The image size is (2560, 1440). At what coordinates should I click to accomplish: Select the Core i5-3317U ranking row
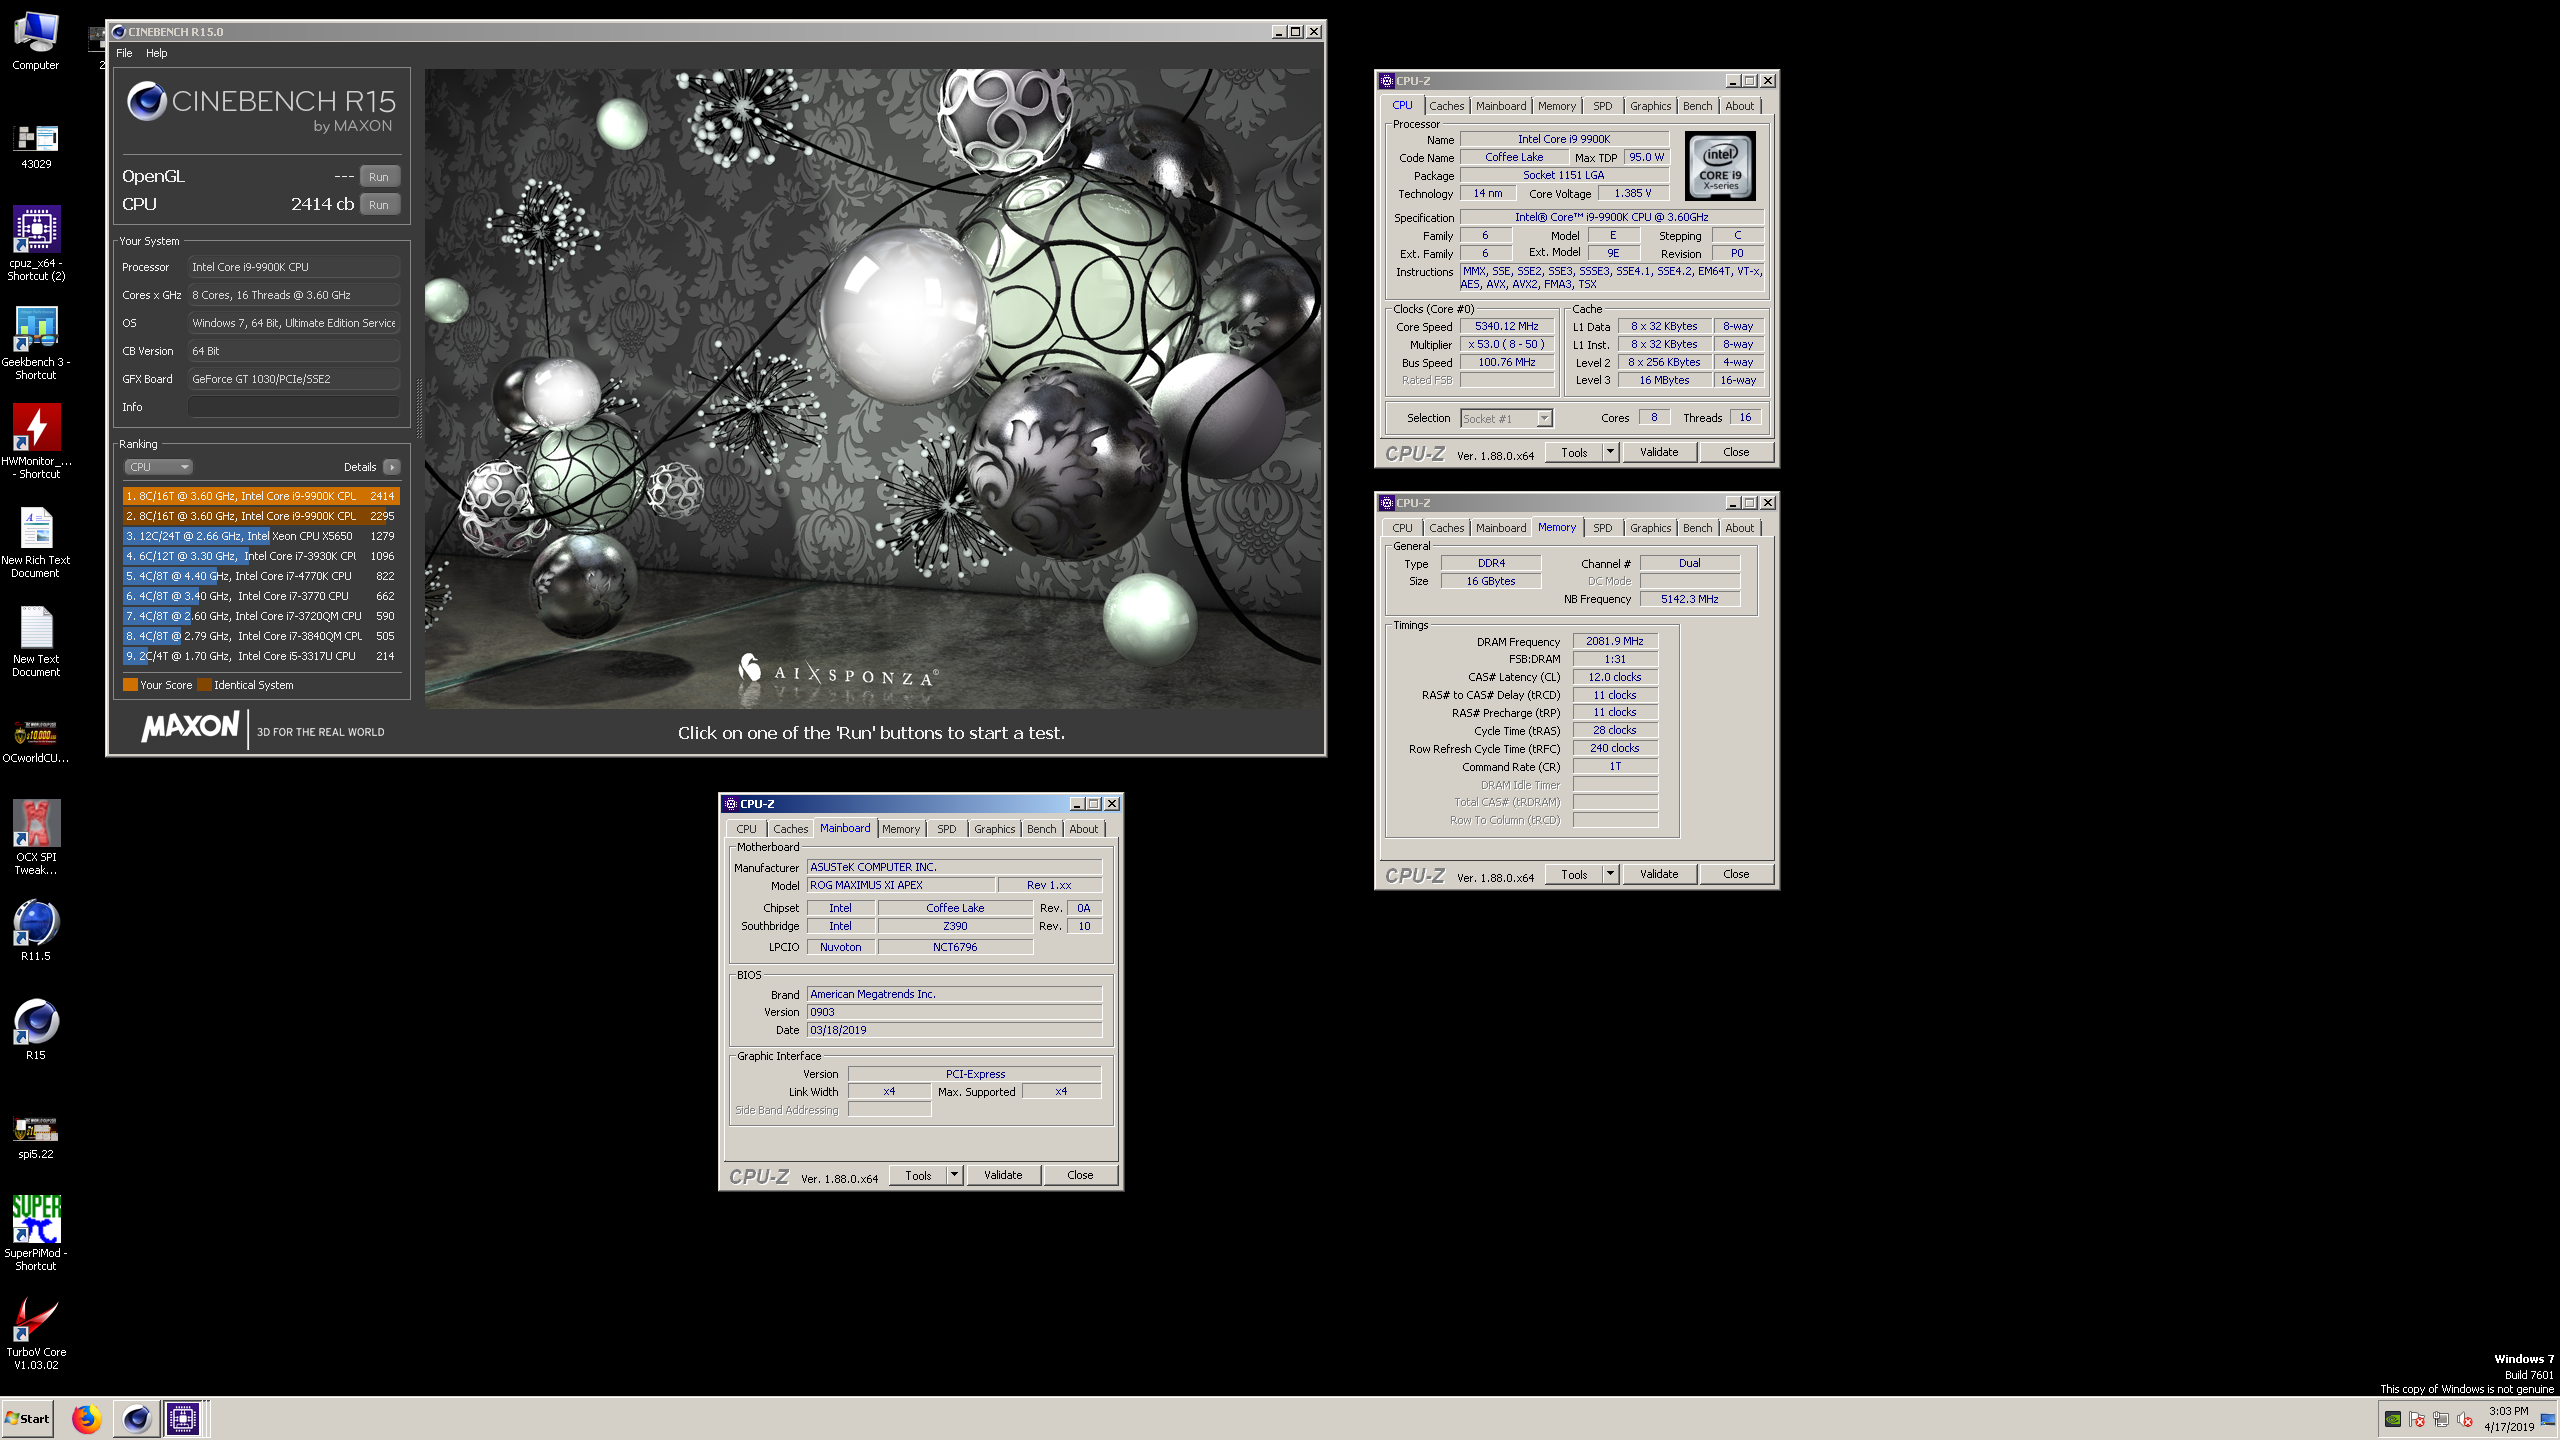(x=261, y=656)
